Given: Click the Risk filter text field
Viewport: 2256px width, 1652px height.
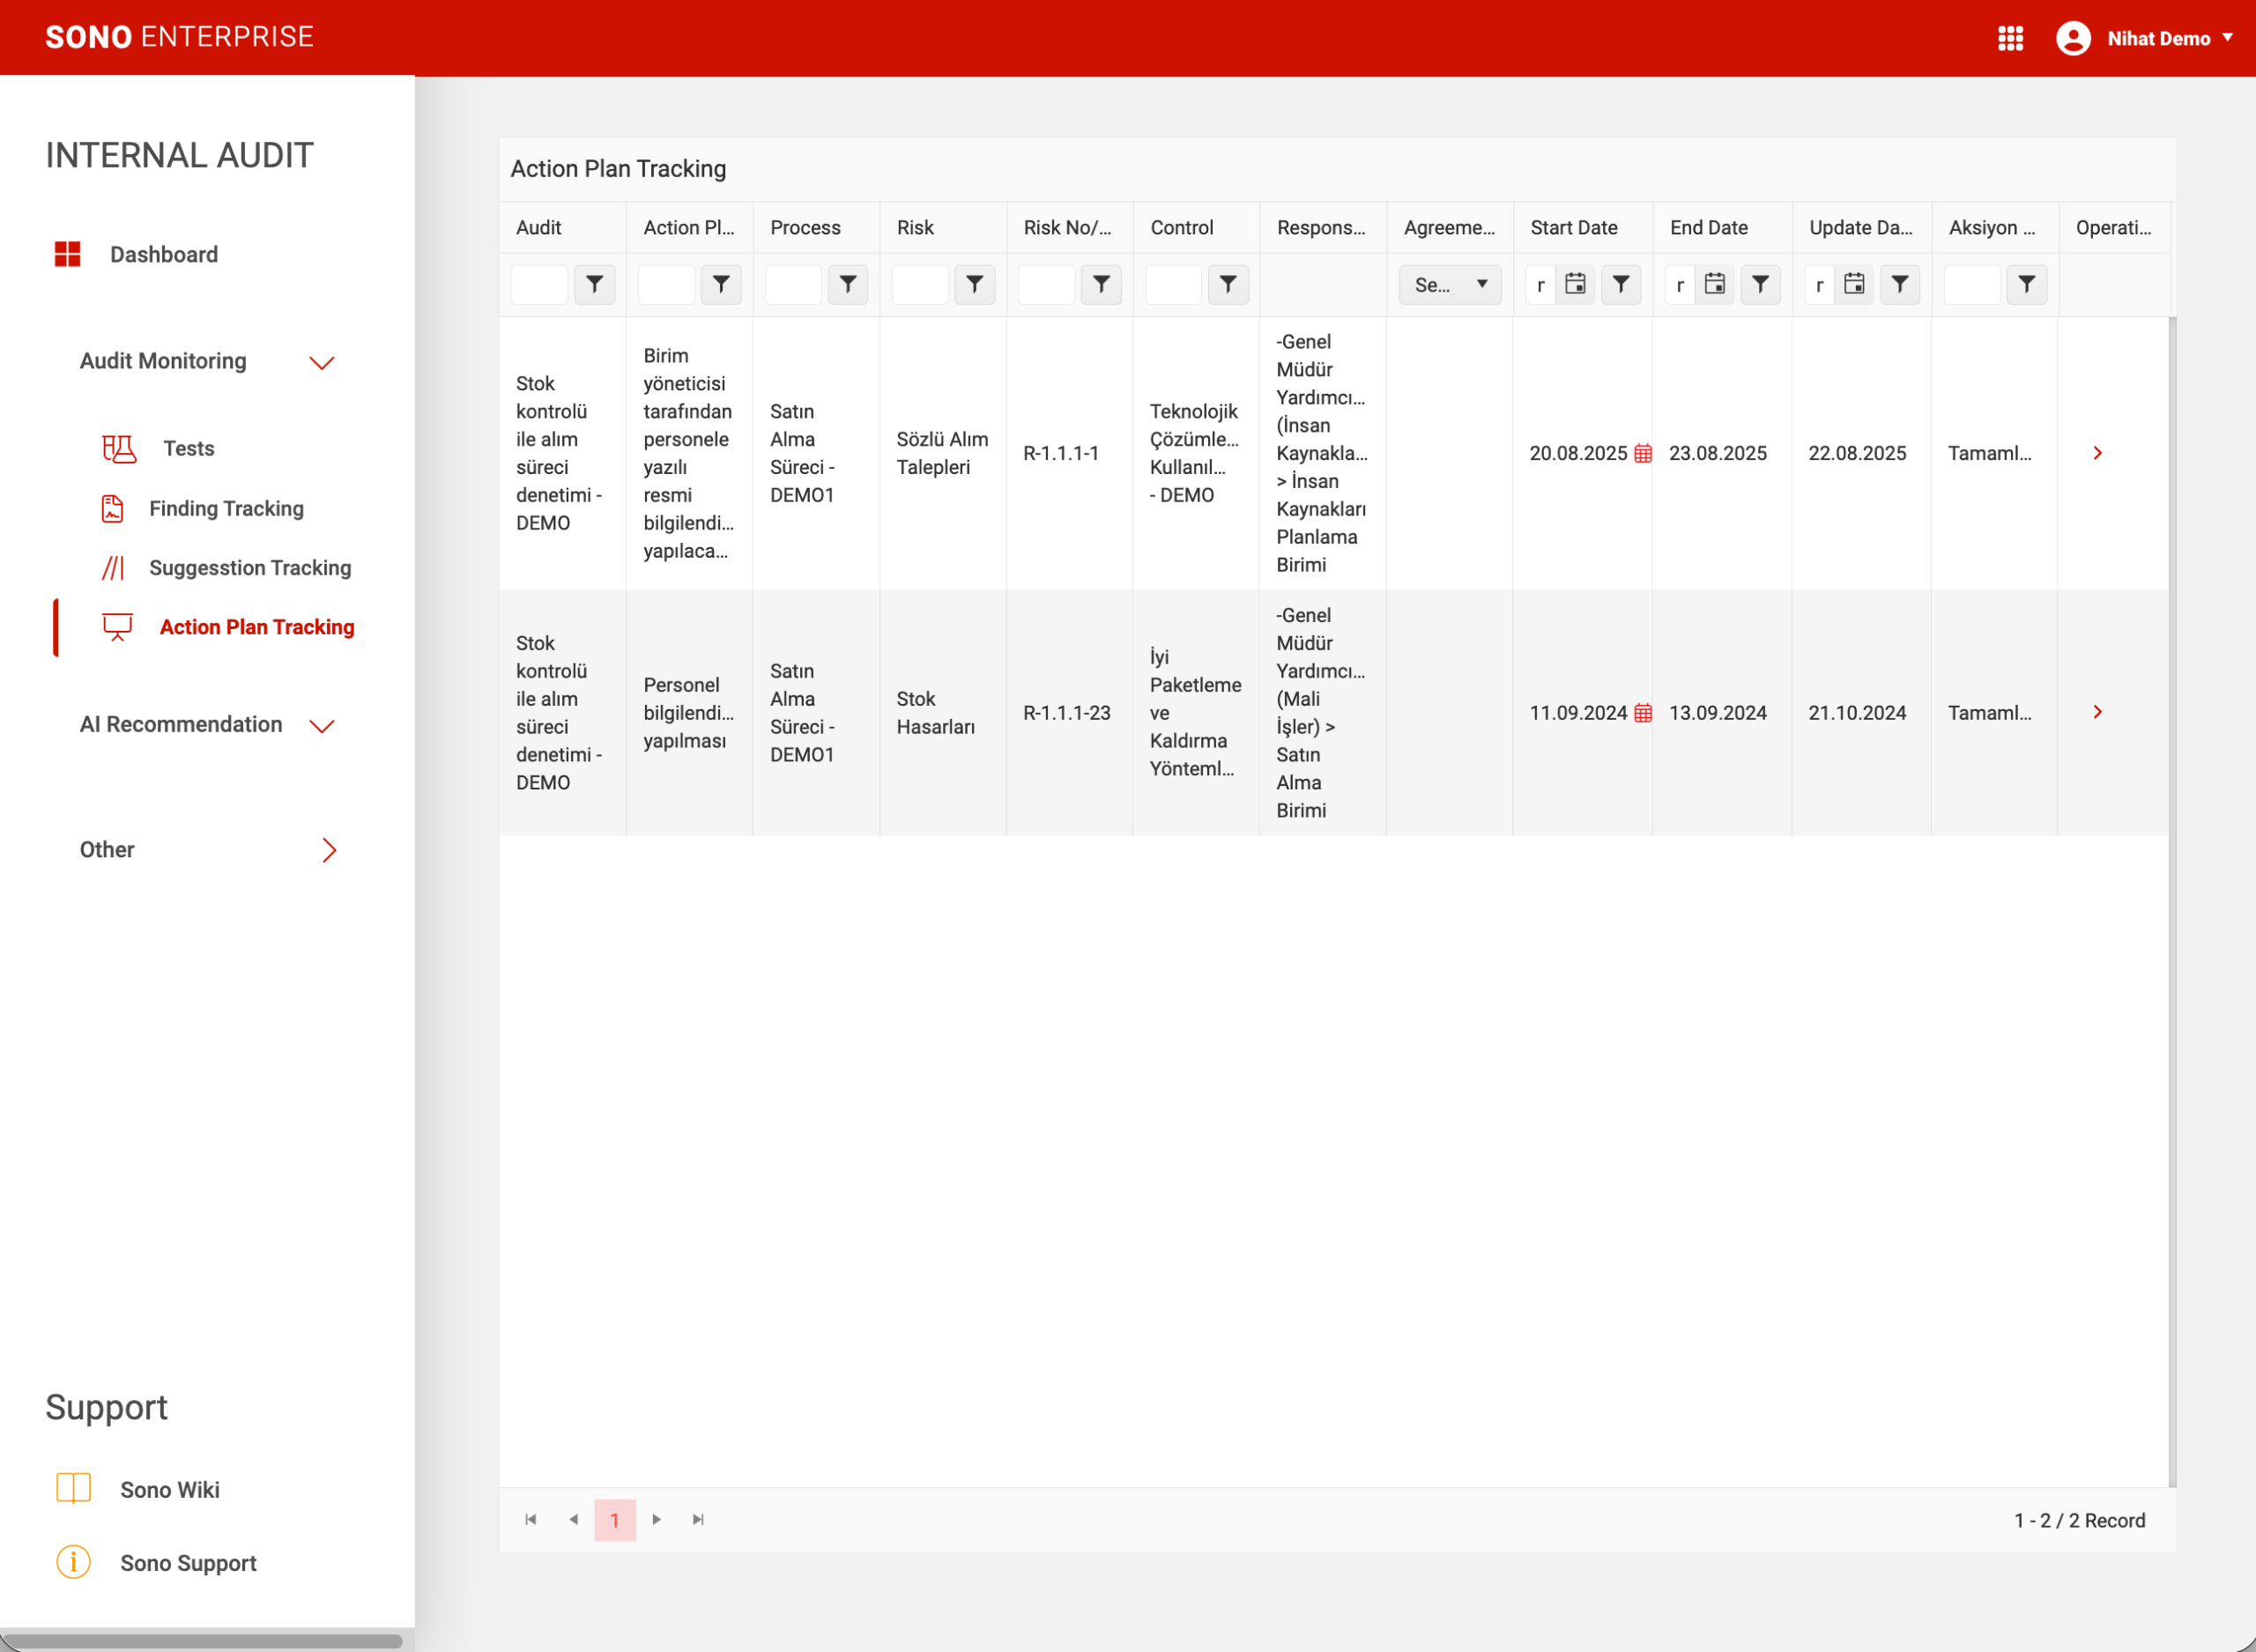Looking at the screenshot, I should click(x=919, y=285).
